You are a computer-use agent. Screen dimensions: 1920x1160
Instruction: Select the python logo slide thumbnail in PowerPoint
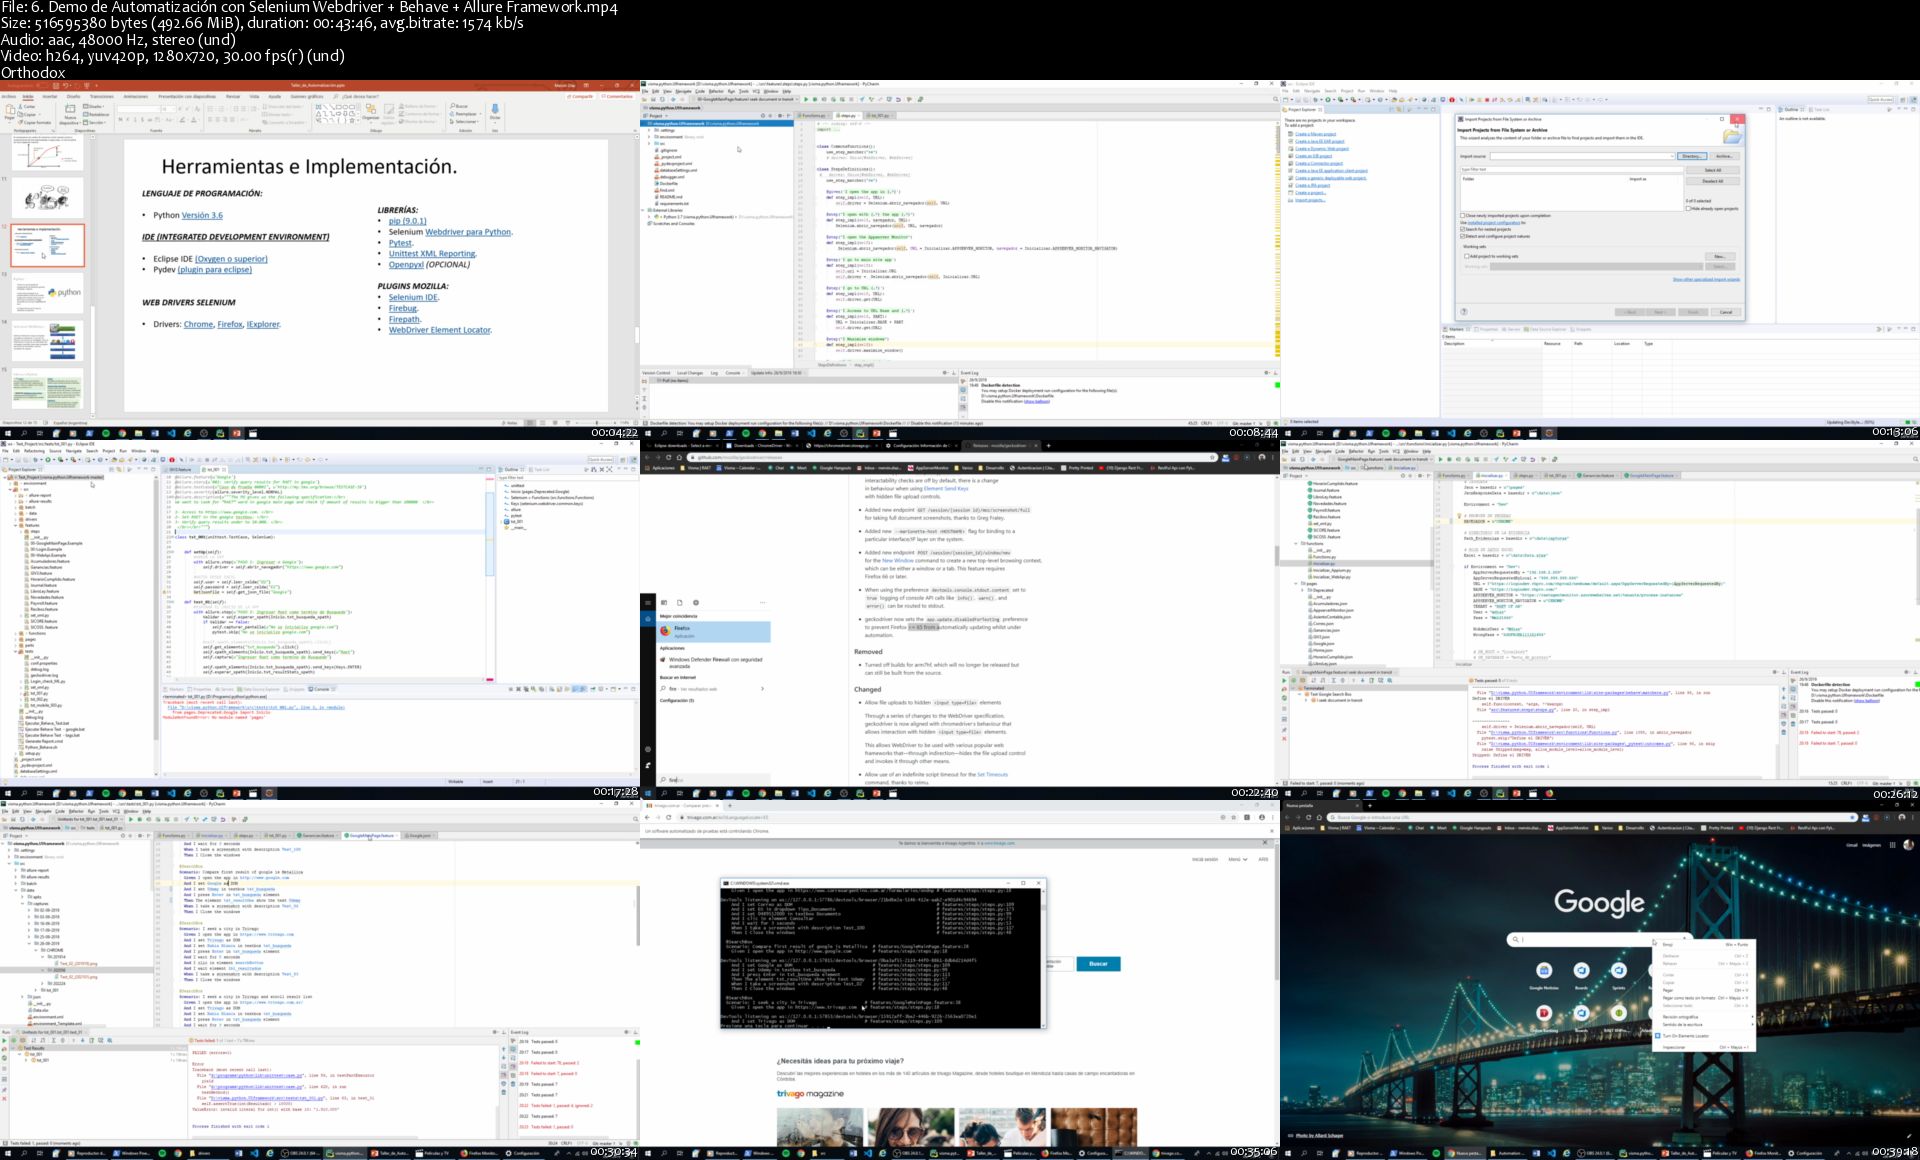click(x=48, y=293)
